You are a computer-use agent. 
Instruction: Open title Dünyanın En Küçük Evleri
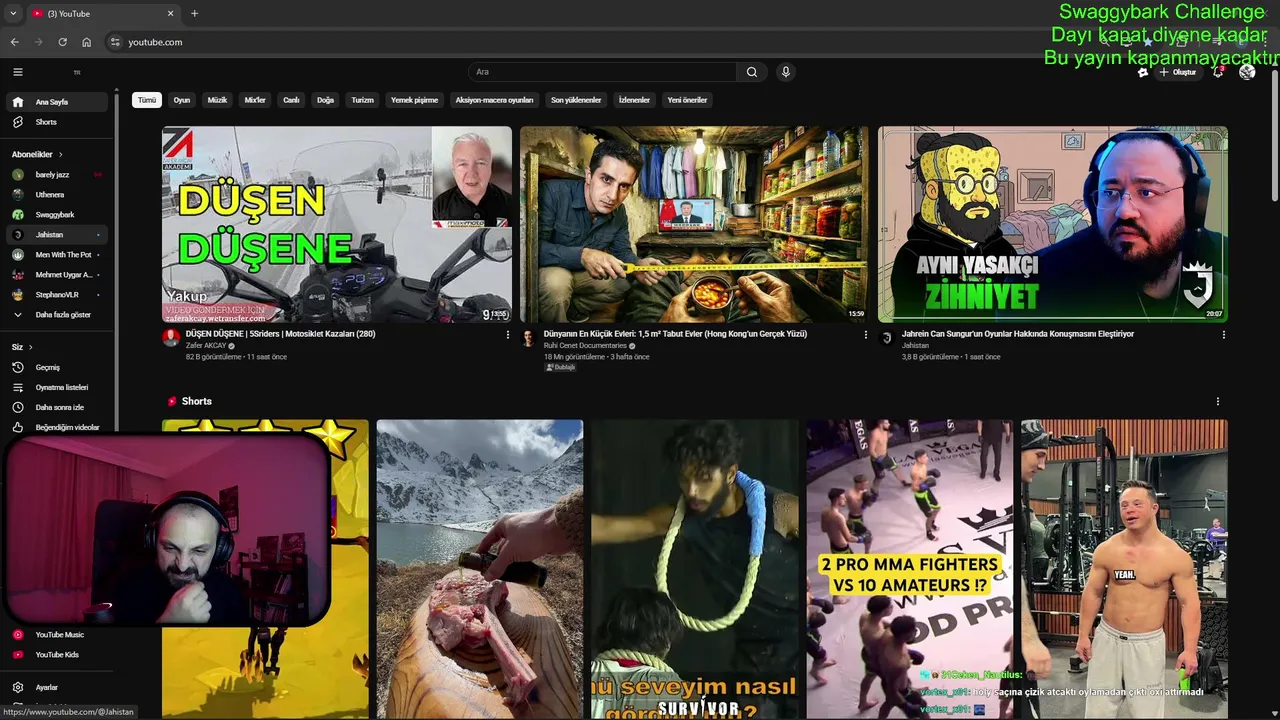coord(675,334)
